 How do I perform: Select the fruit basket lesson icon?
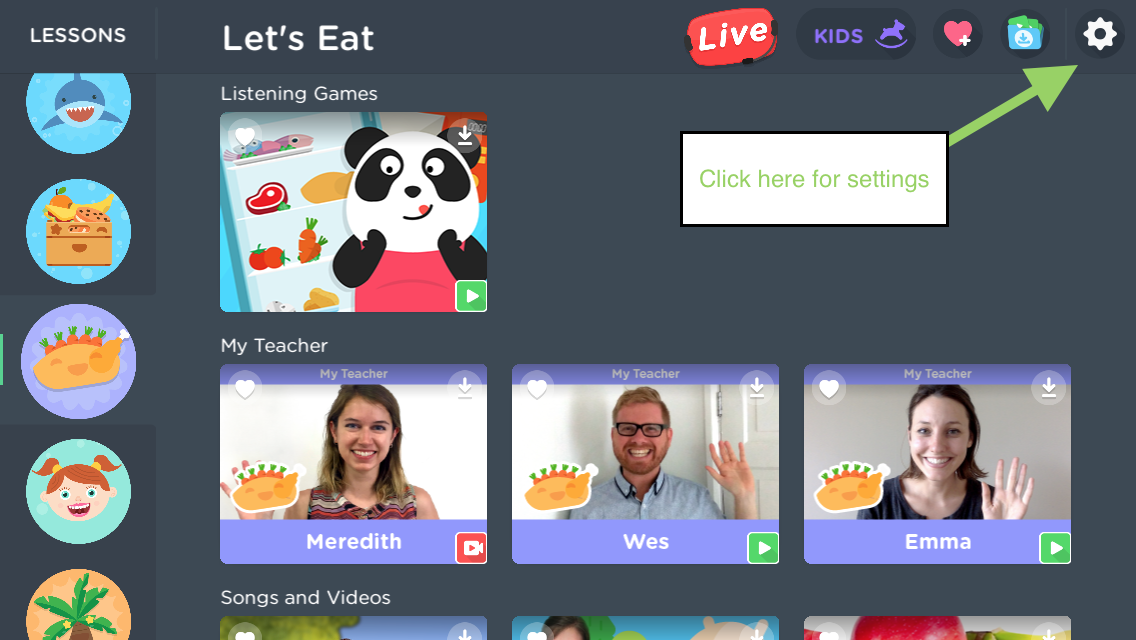[x=78, y=231]
